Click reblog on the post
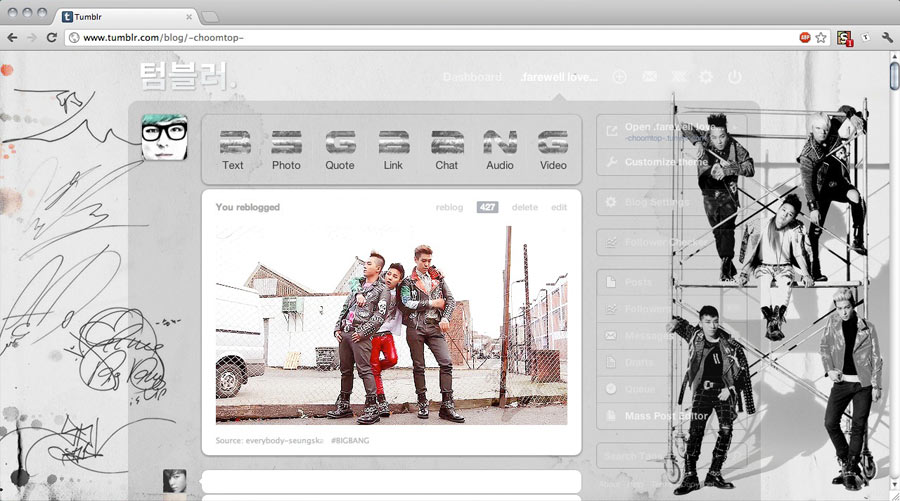Image resolution: width=900 pixels, height=501 pixels. [x=449, y=207]
